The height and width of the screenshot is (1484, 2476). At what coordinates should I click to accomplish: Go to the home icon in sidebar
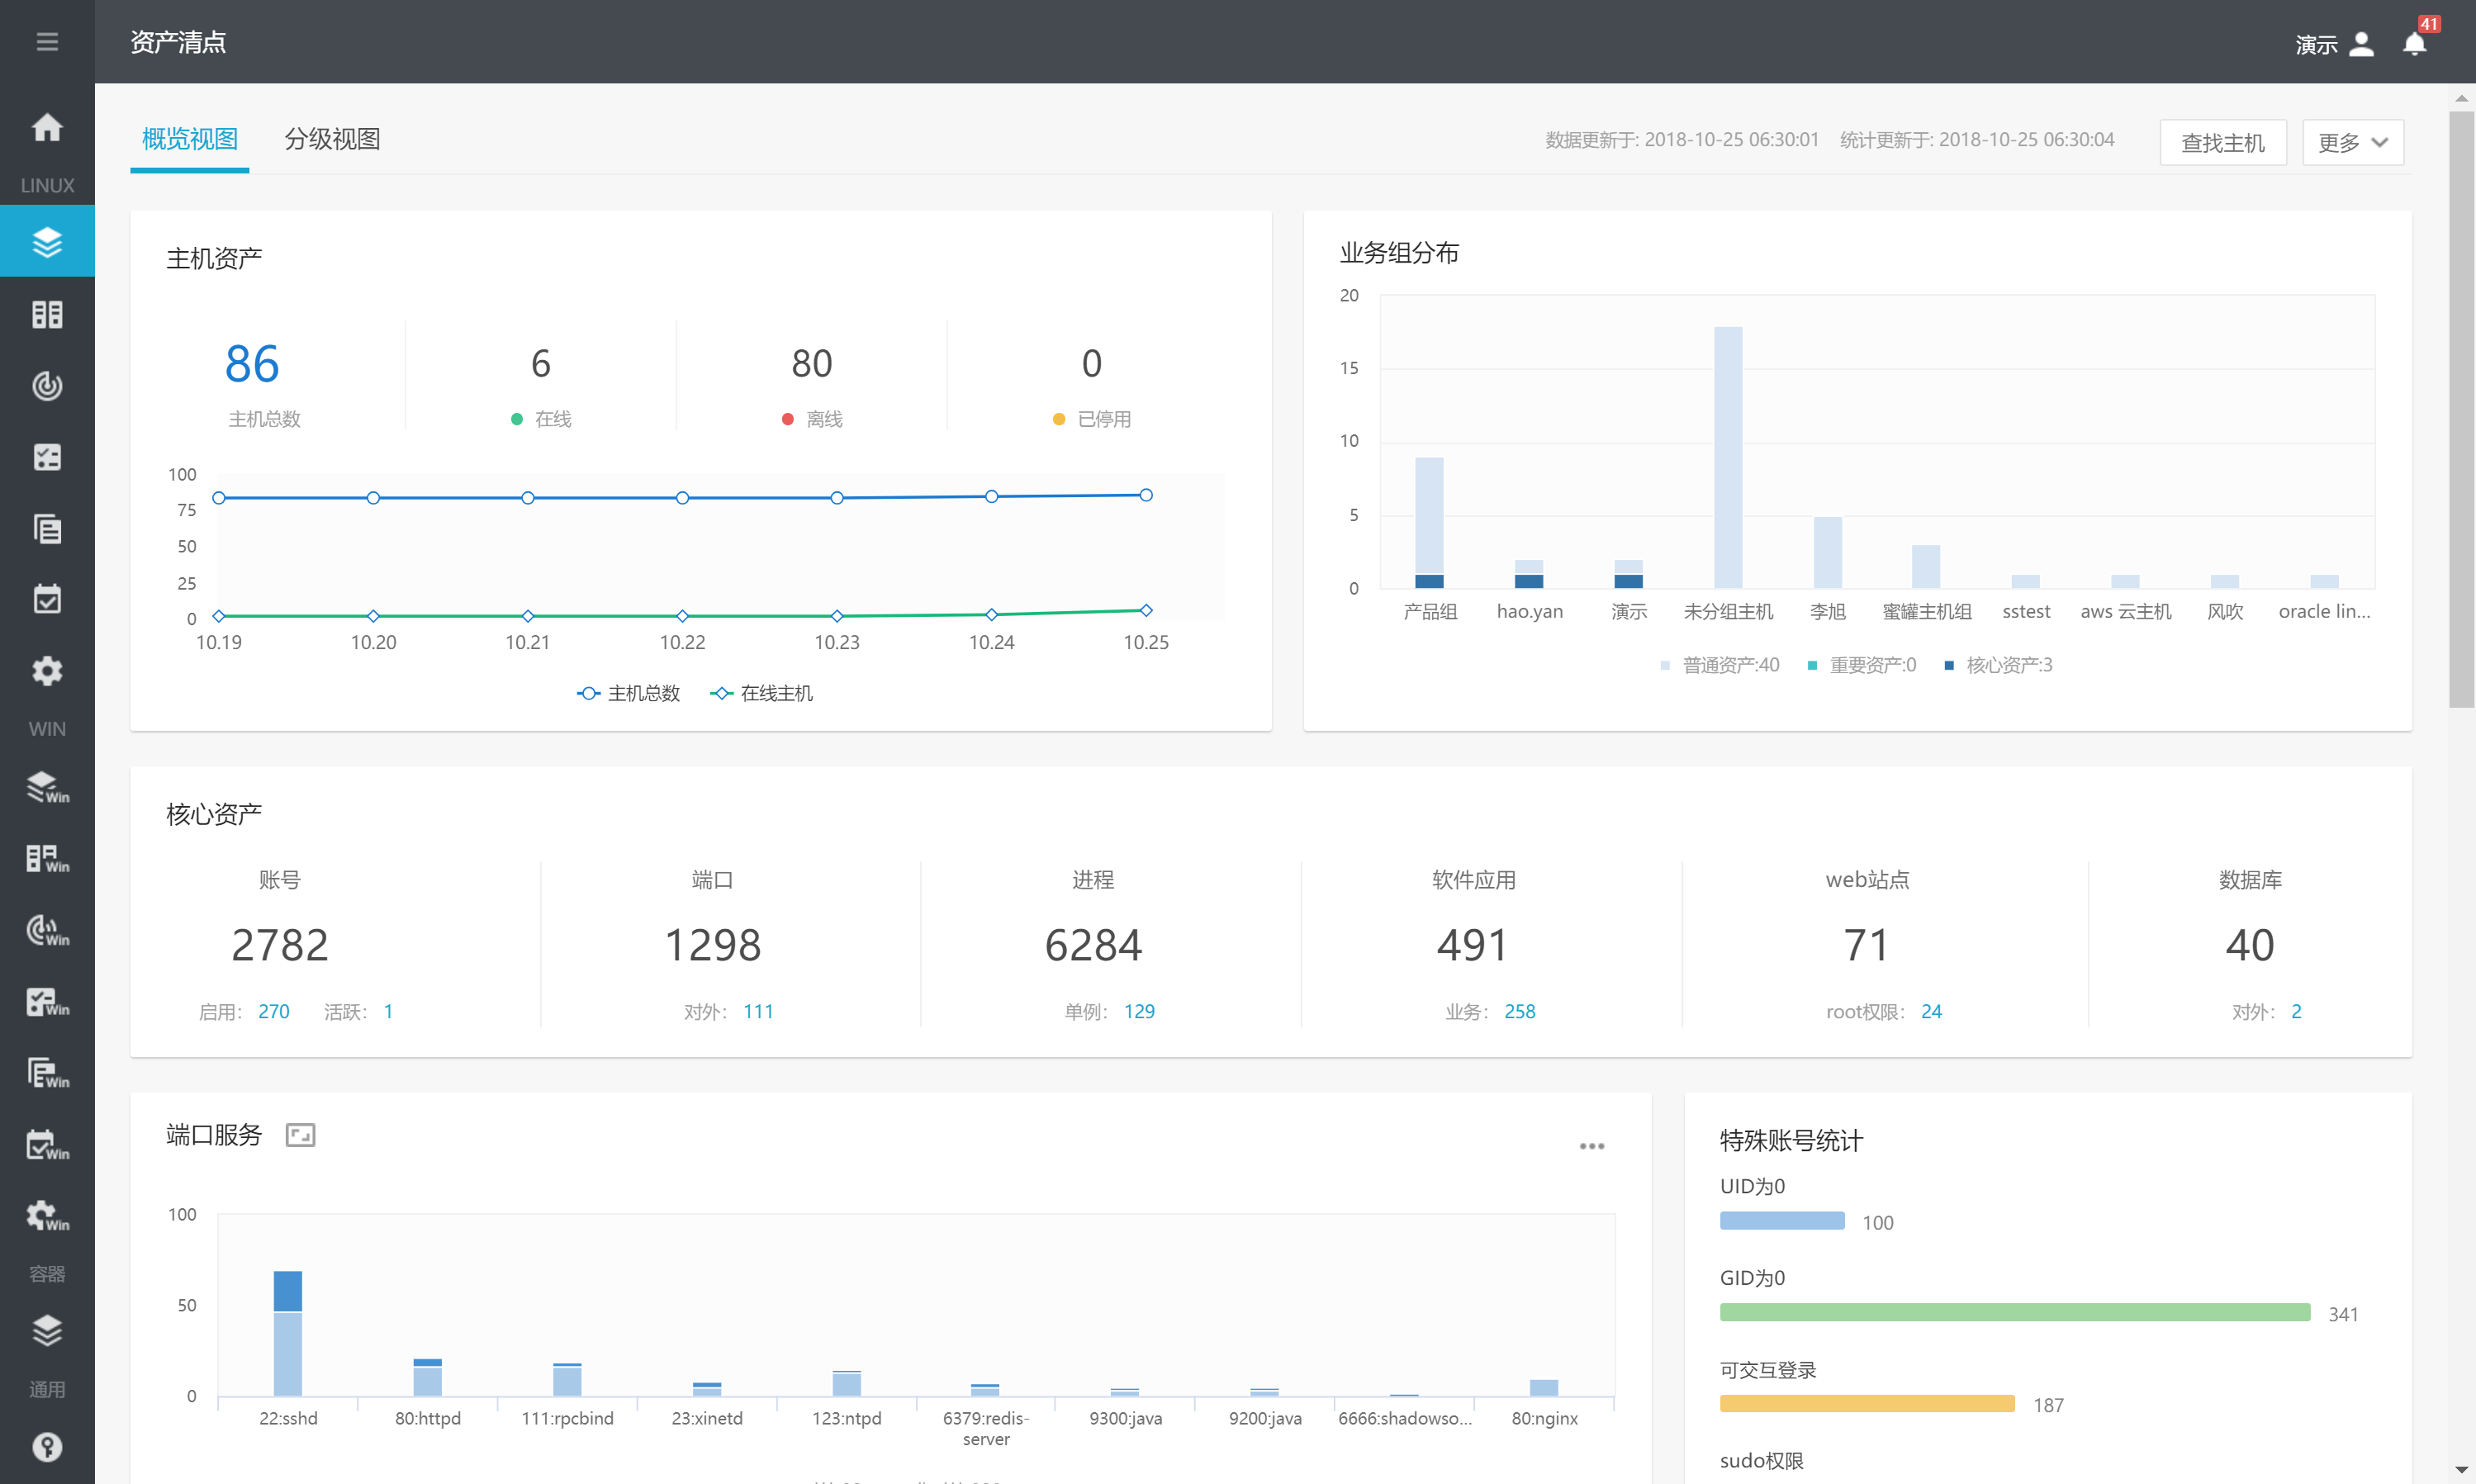(x=47, y=128)
